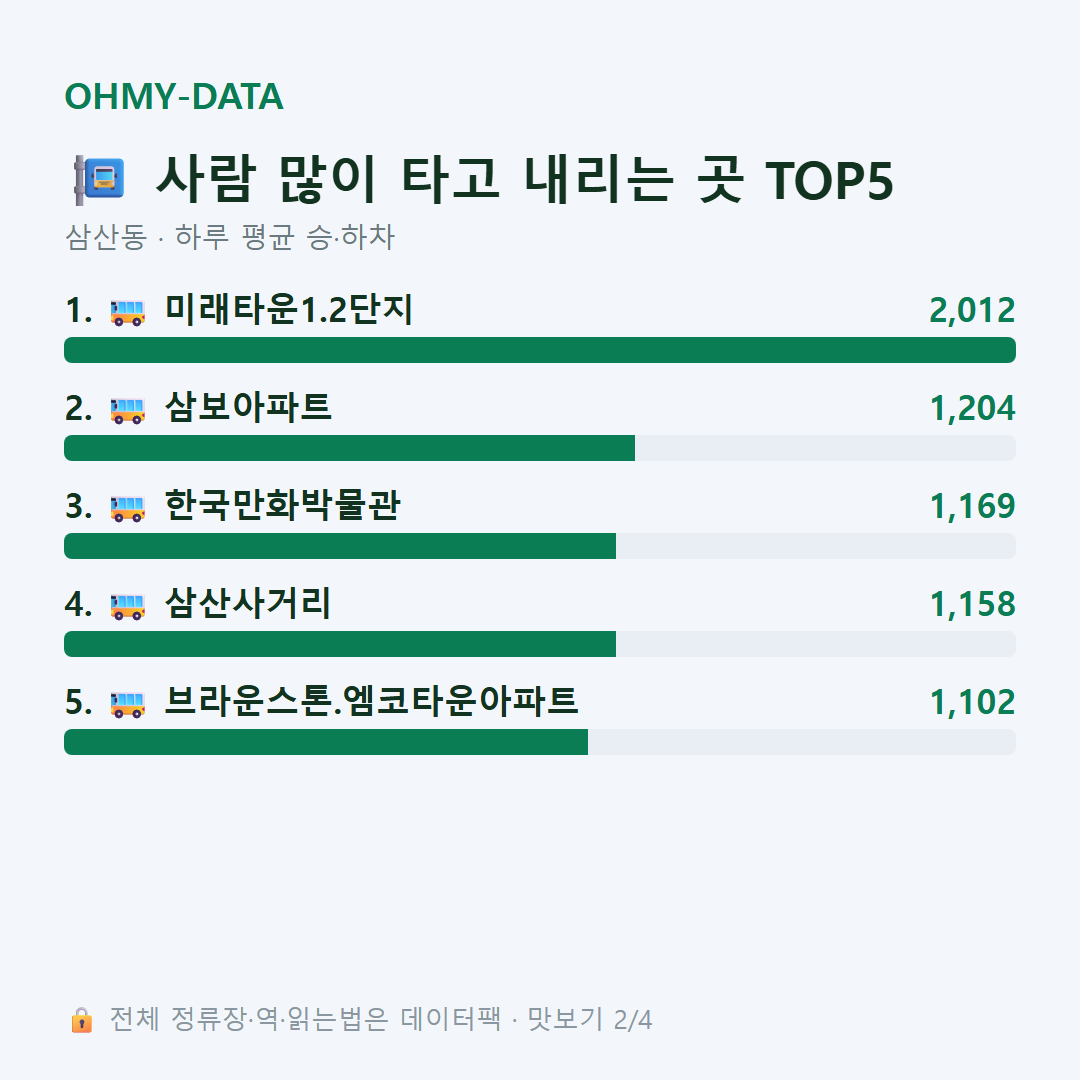Click the progress bar under 삼보아파트
Screen dimensions: 1080x1080
pos(540,448)
